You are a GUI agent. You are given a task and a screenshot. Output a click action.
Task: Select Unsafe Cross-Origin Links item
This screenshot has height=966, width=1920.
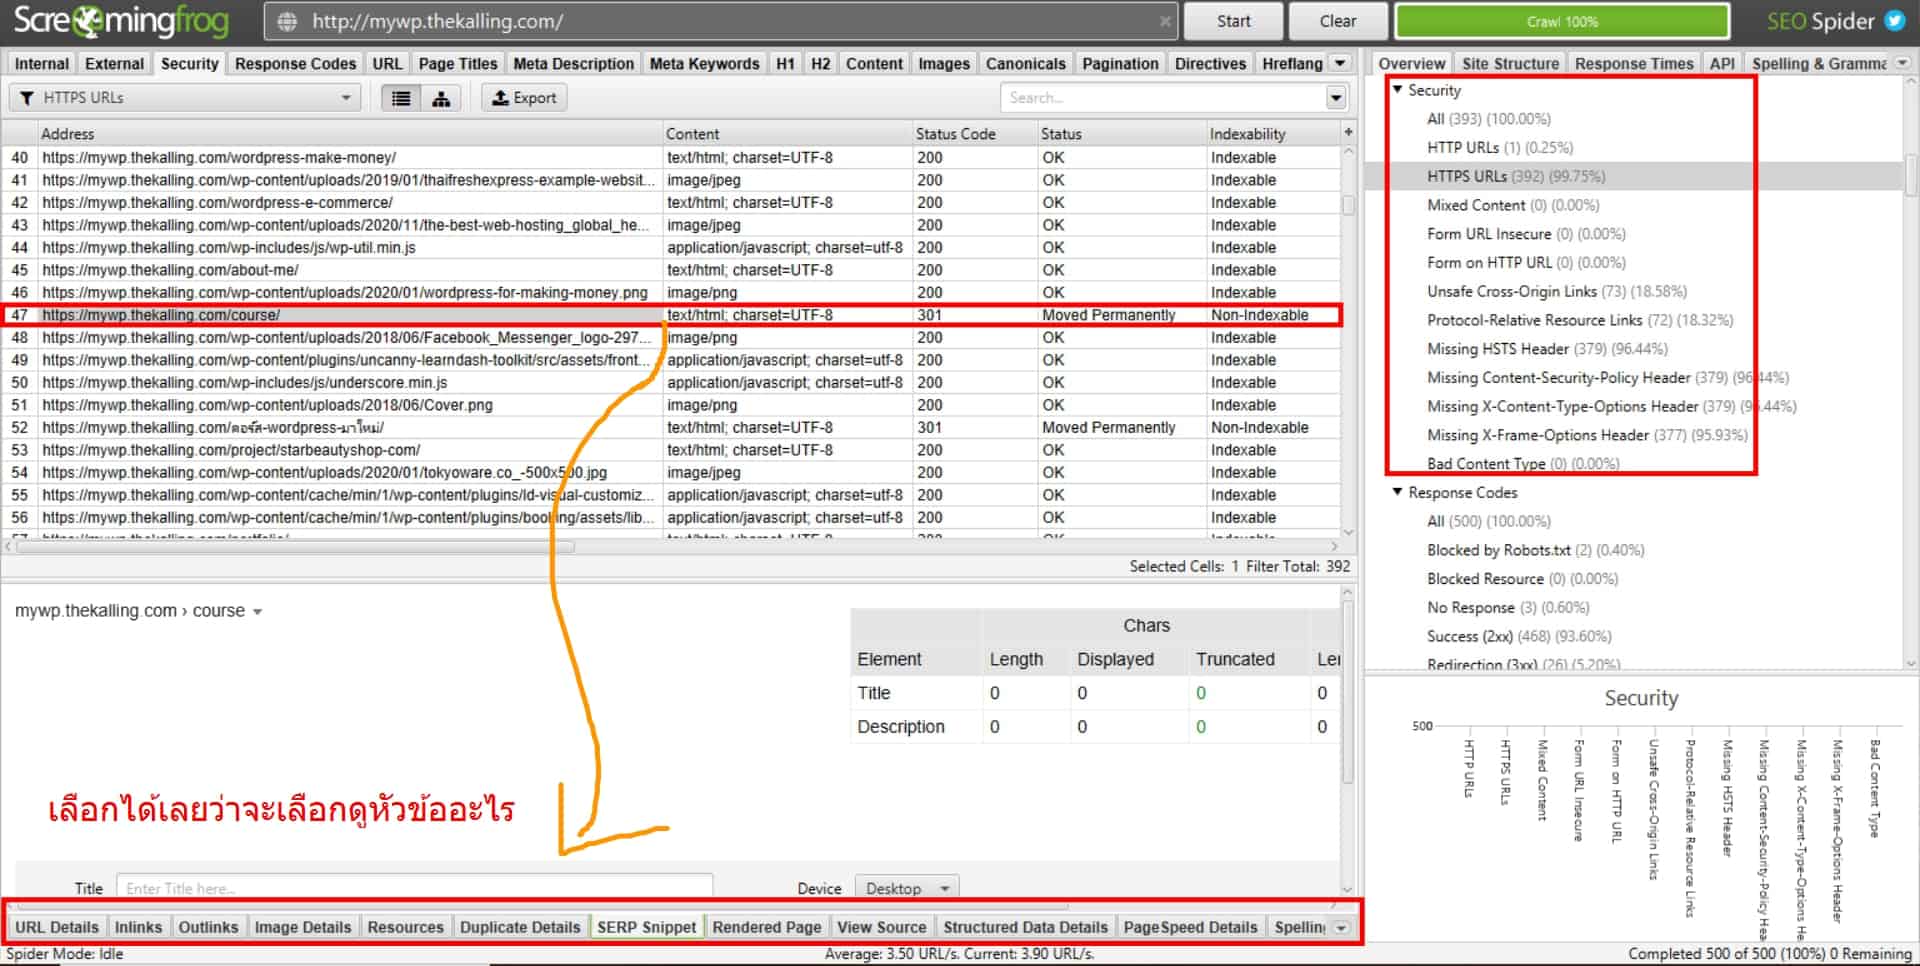tap(1556, 291)
